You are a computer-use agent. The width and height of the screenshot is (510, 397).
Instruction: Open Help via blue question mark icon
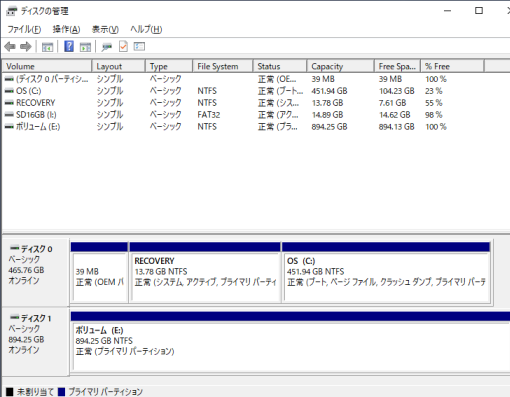coord(69,46)
